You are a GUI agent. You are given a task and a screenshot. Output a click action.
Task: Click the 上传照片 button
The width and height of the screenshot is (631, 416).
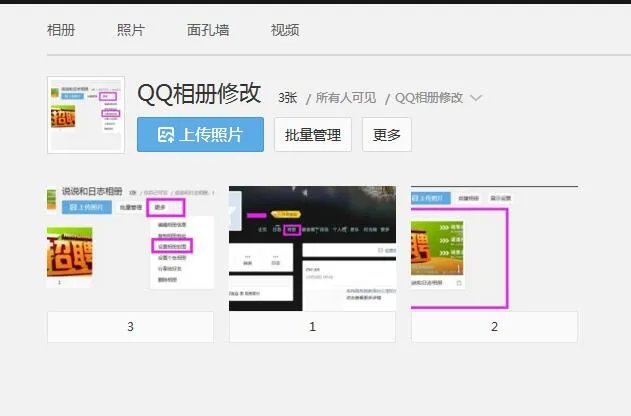point(200,134)
